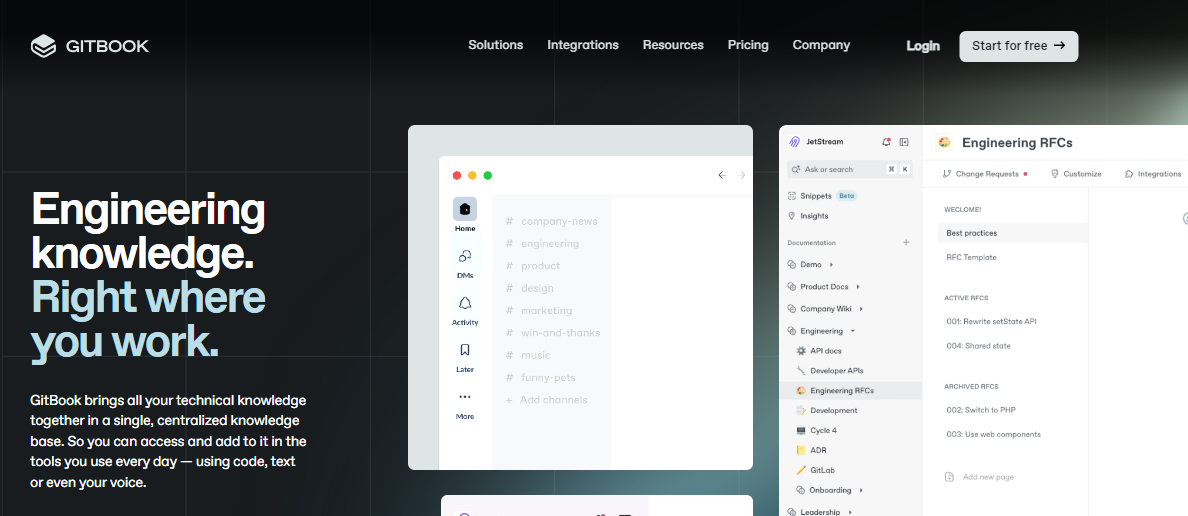
Task: Open the Activity bell icon
Action: tap(465, 304)
